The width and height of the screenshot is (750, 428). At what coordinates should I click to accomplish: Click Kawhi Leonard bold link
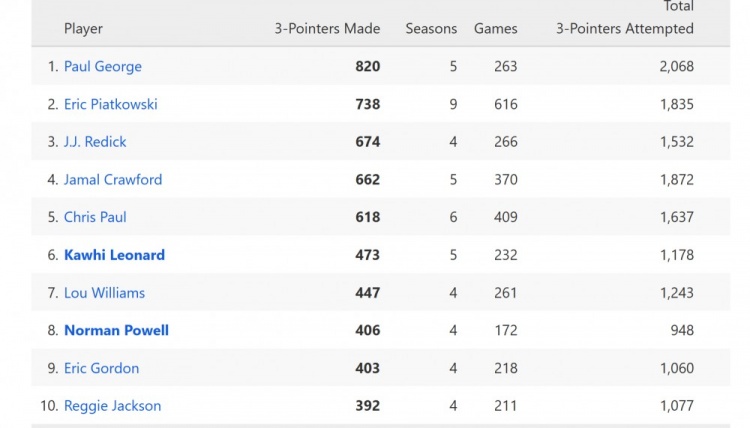[114, 255]
